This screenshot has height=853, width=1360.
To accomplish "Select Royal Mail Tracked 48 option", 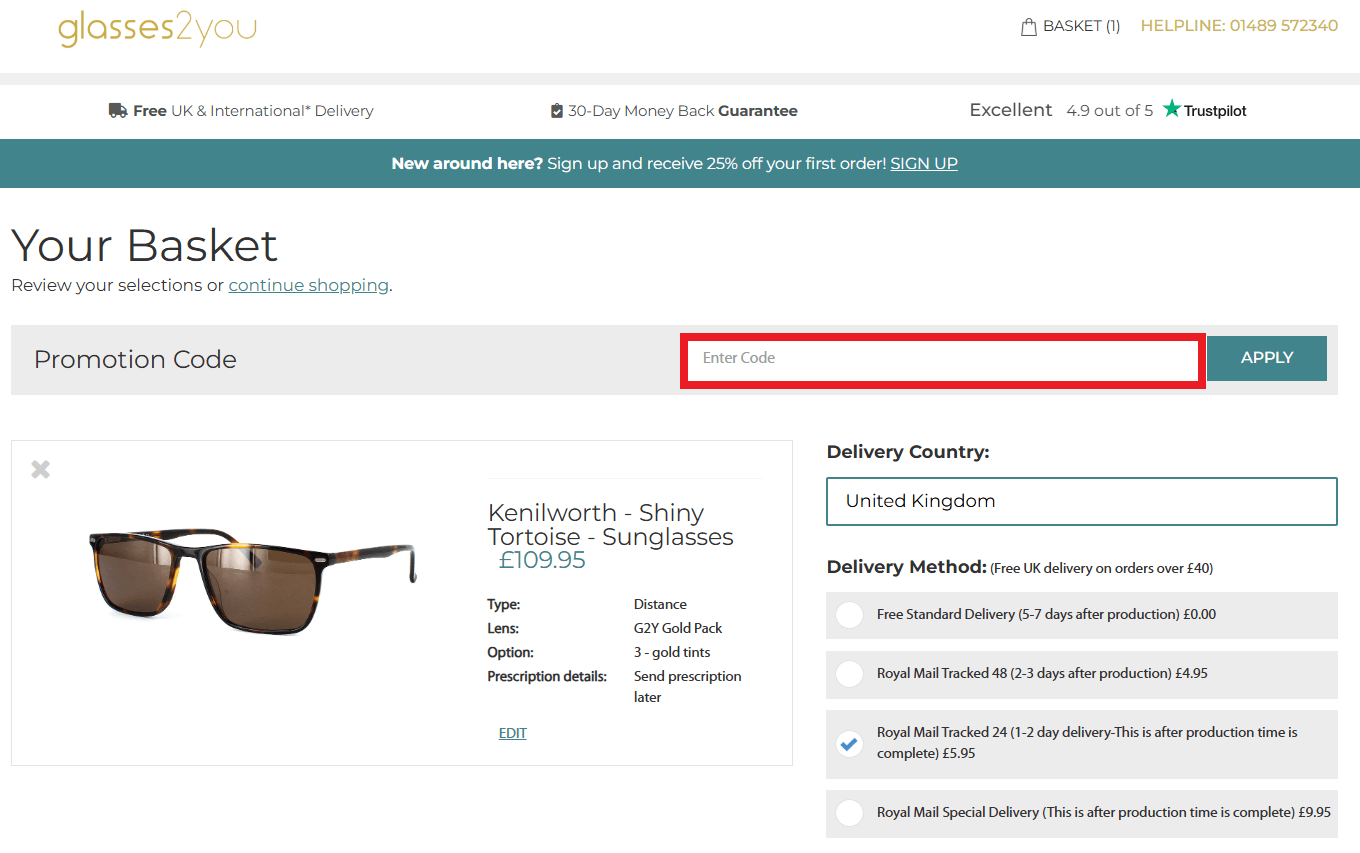I will coord(1082,674).
